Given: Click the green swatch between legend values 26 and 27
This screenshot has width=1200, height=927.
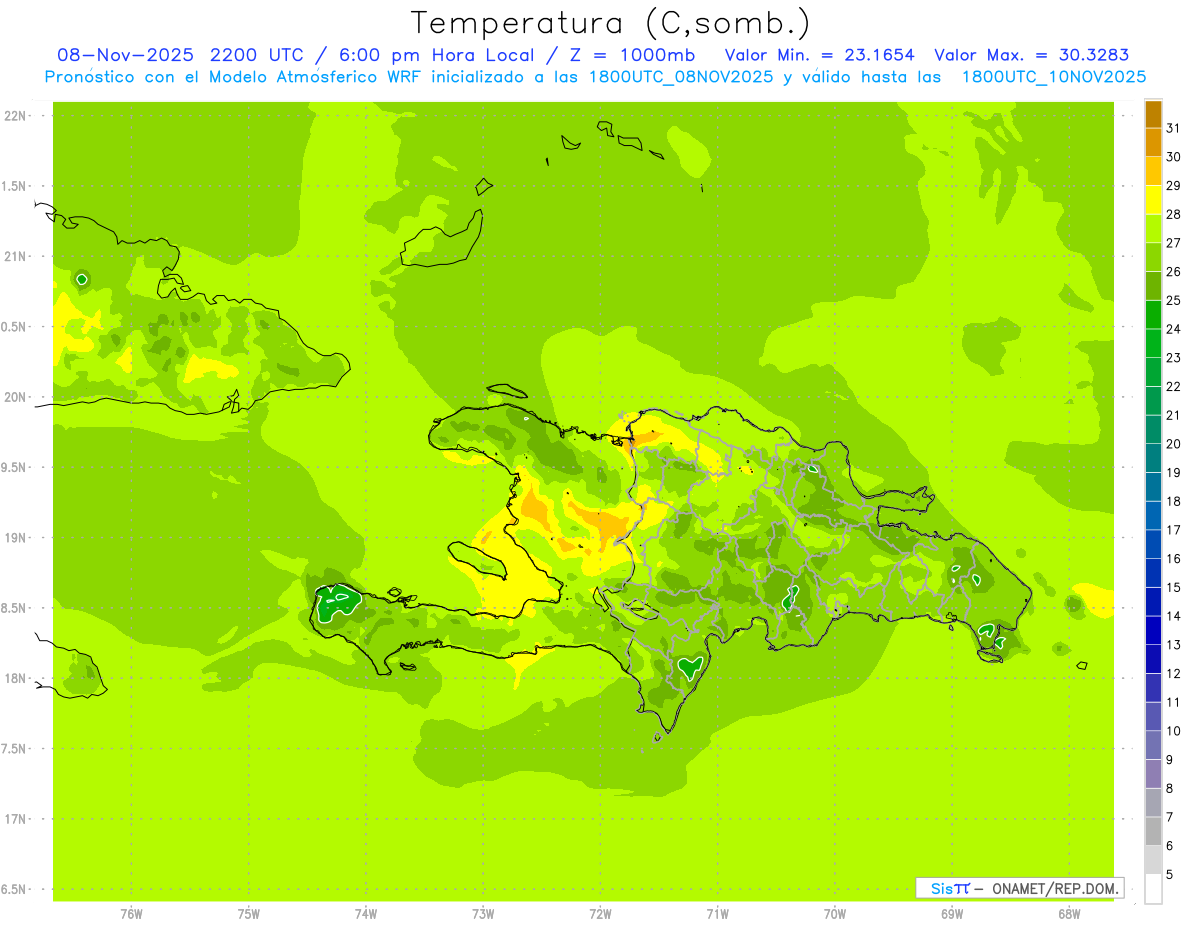Looking at the screenshot, I should [1153, 257].
